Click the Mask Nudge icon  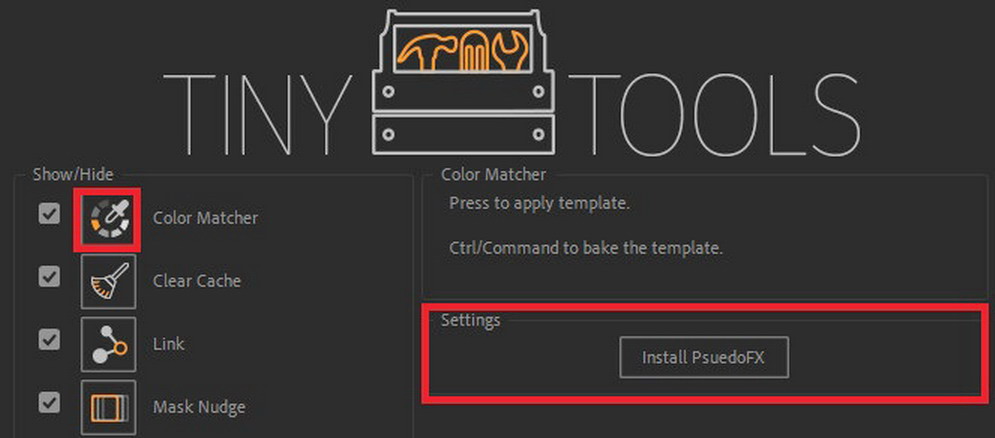[x=107, y=406]
